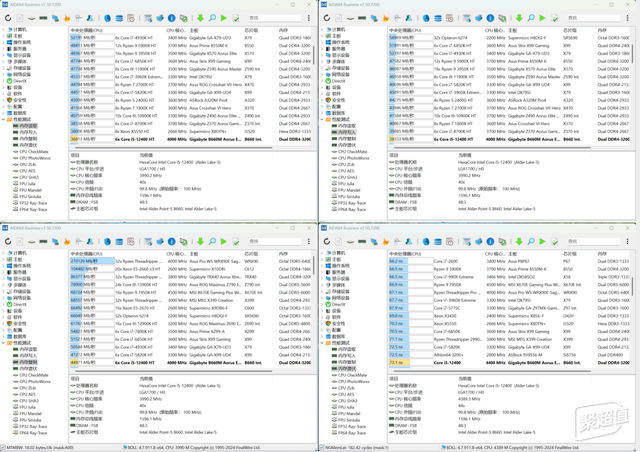Viewport: 640px width, 452px height.
Task: Open the checked-page results icon in memory-write window
Action: coord(555,18)
